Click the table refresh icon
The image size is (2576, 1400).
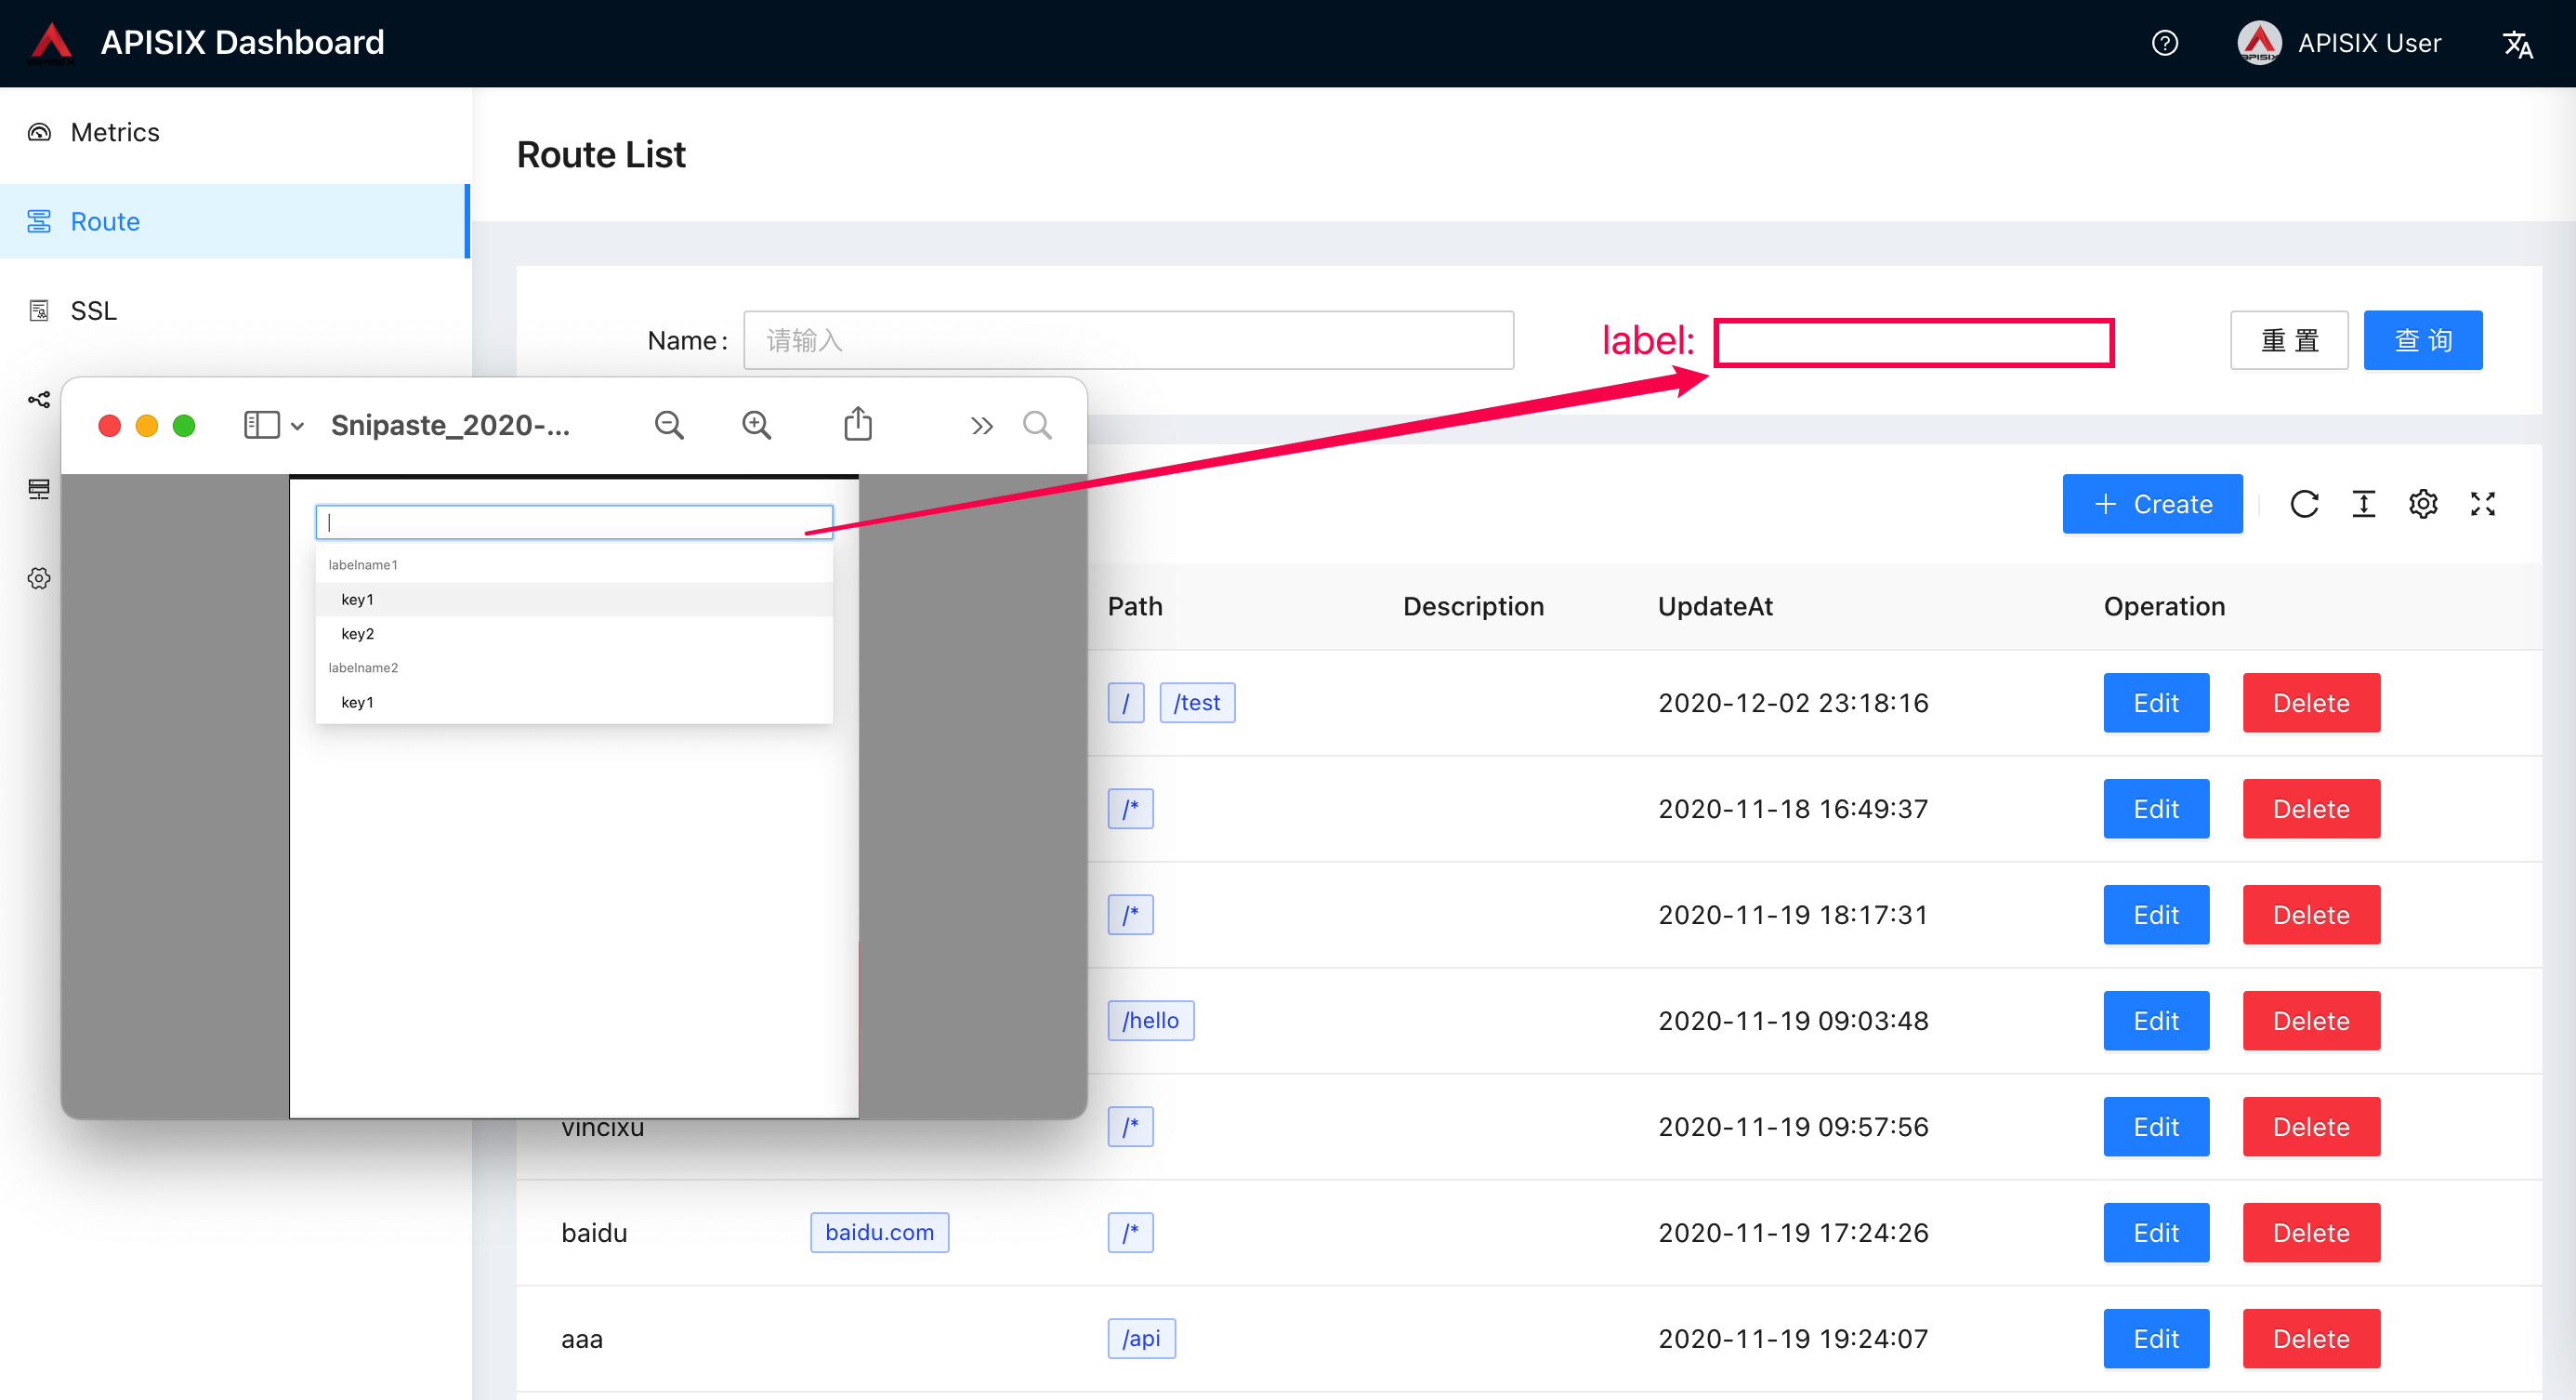tap(2304, 504)
